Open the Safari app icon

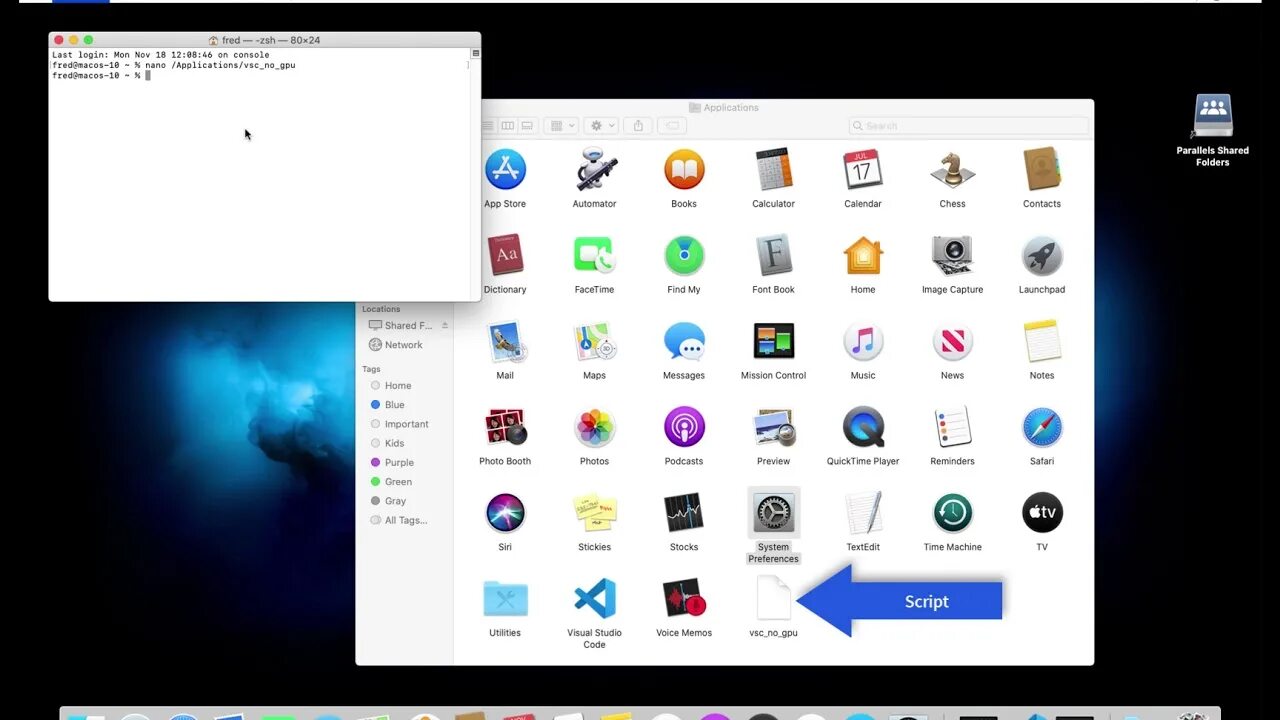click(x=1042, y=428)
